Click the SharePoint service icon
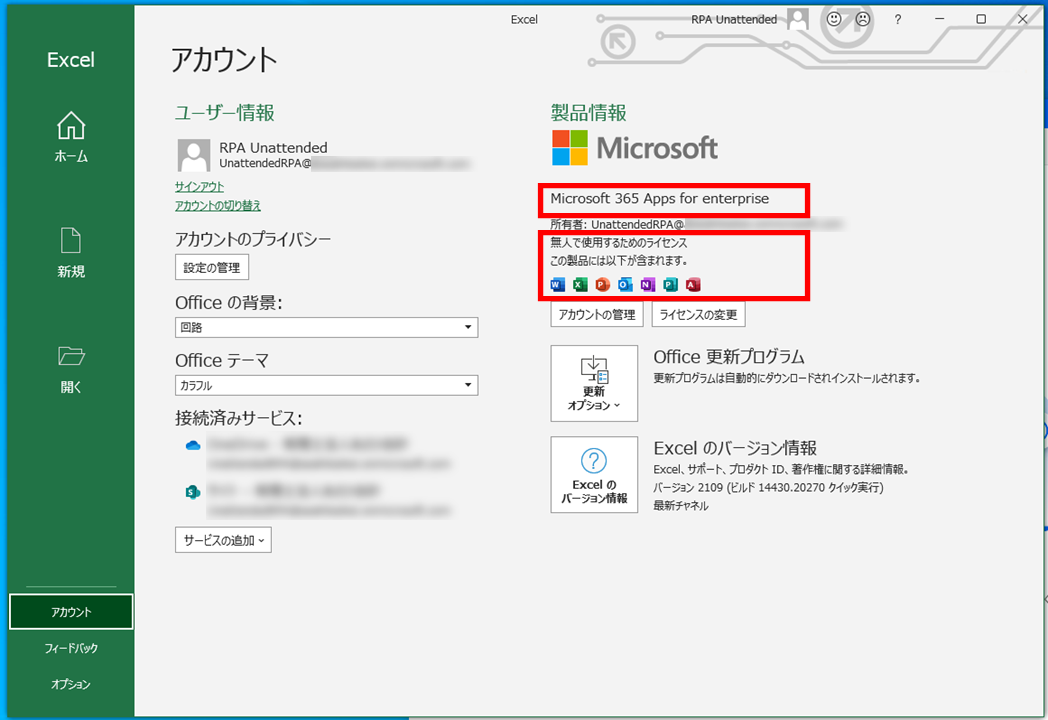Image resolution: width=1048 pixels, height=720 pixels. click(192, 492)
